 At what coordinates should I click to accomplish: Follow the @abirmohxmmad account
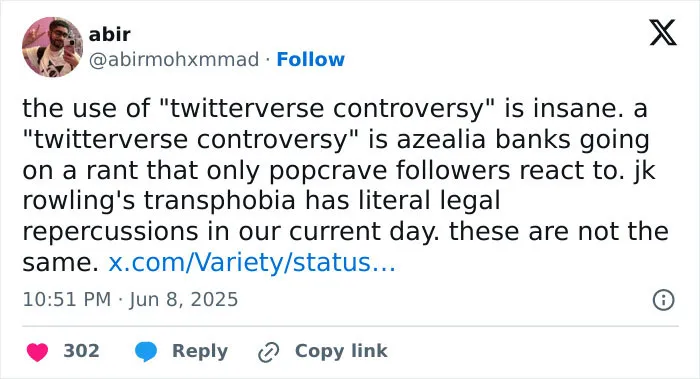pyautogui.click(x=310, y=59)
